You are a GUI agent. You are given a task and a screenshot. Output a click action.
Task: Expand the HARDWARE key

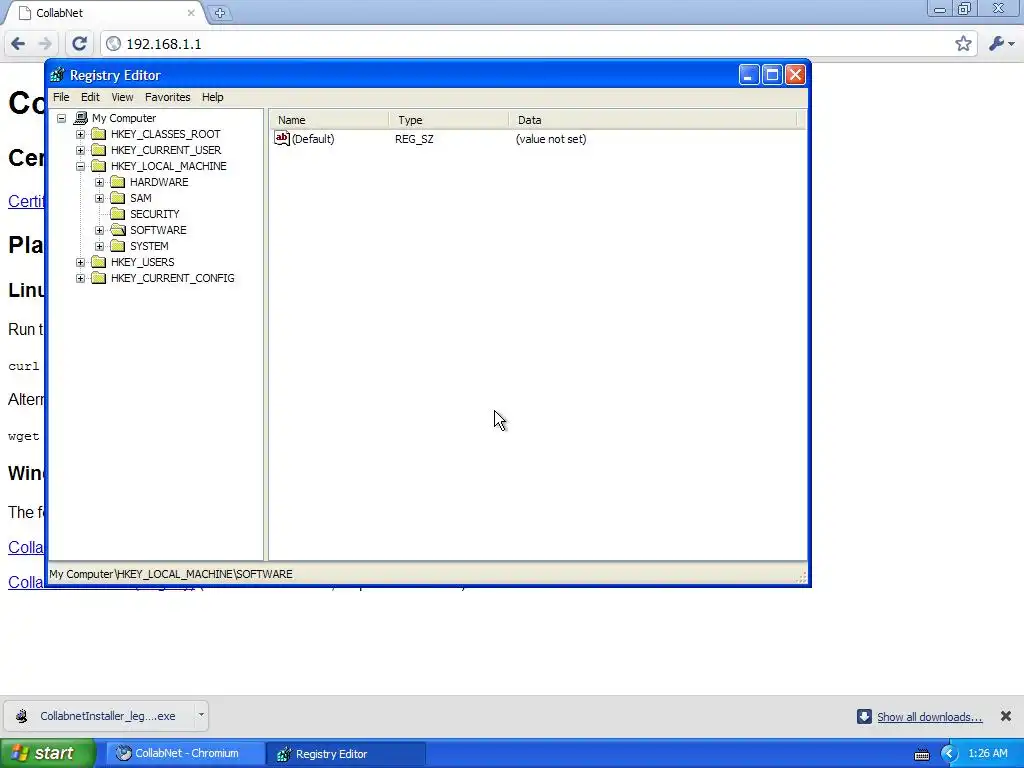point(99,182)
